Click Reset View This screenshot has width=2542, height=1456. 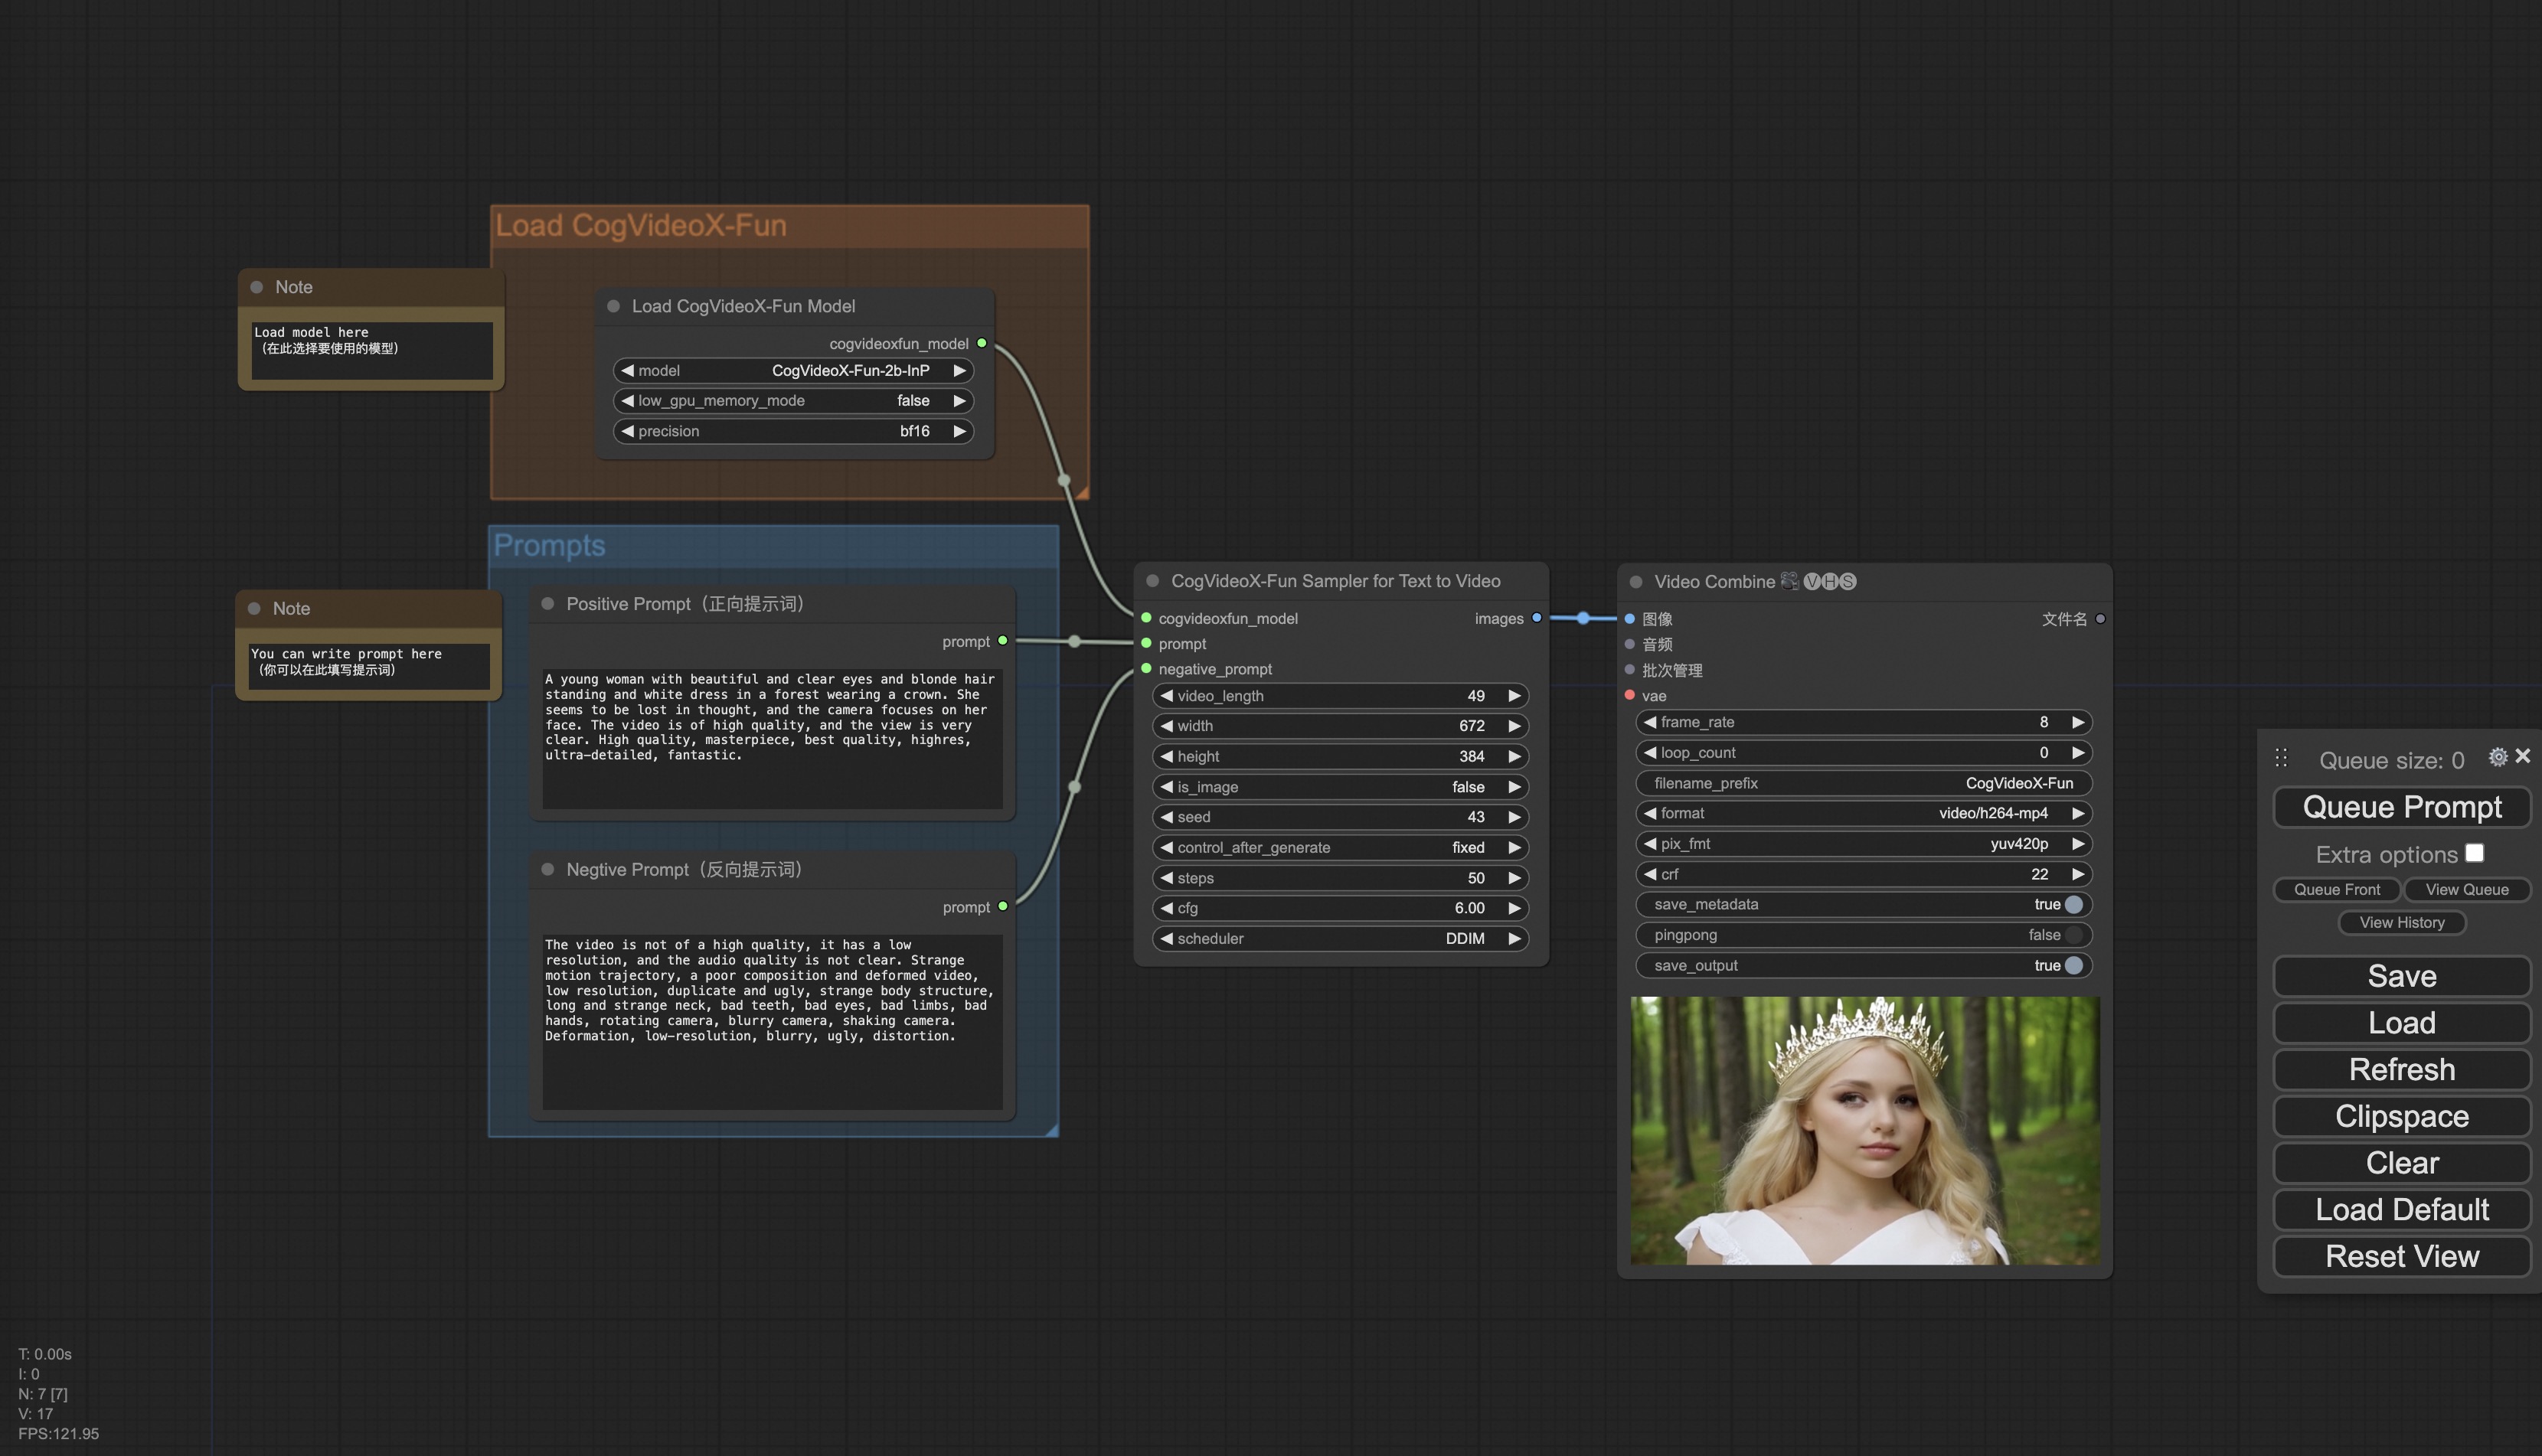[x=2401, y=1256]
